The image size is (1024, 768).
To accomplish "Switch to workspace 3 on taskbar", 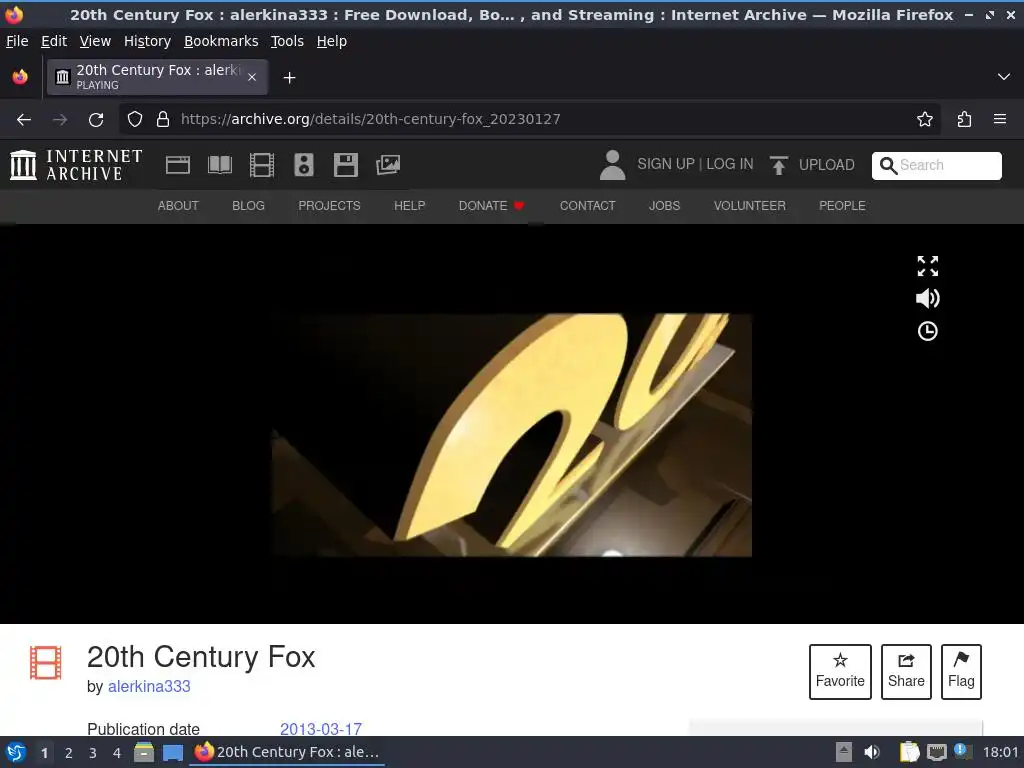I will (x=93, y=753).
